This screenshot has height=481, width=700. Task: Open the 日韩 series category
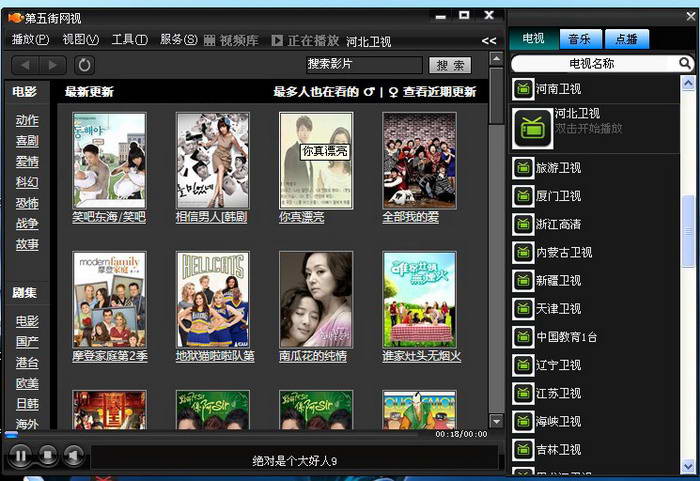coord(27,404)
